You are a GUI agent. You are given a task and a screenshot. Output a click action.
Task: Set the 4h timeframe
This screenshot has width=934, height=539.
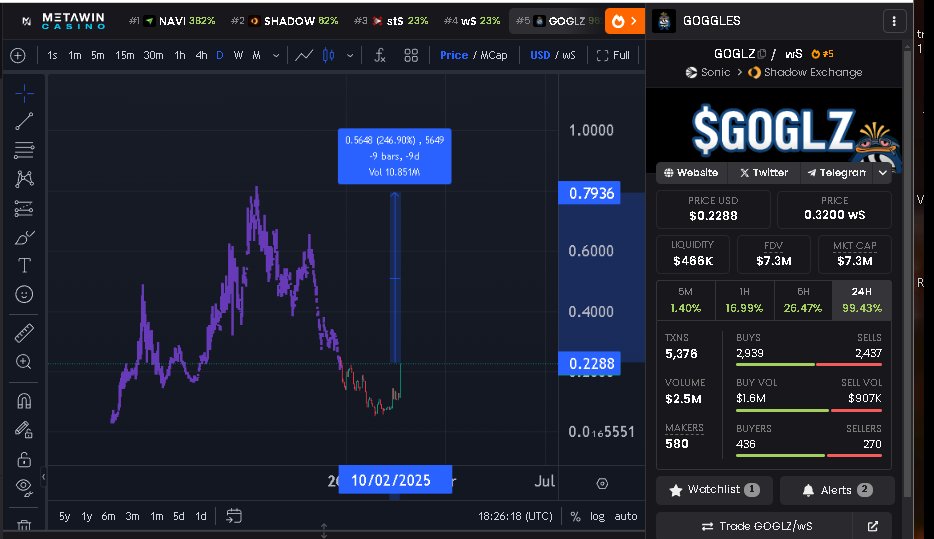click(201, 55)
